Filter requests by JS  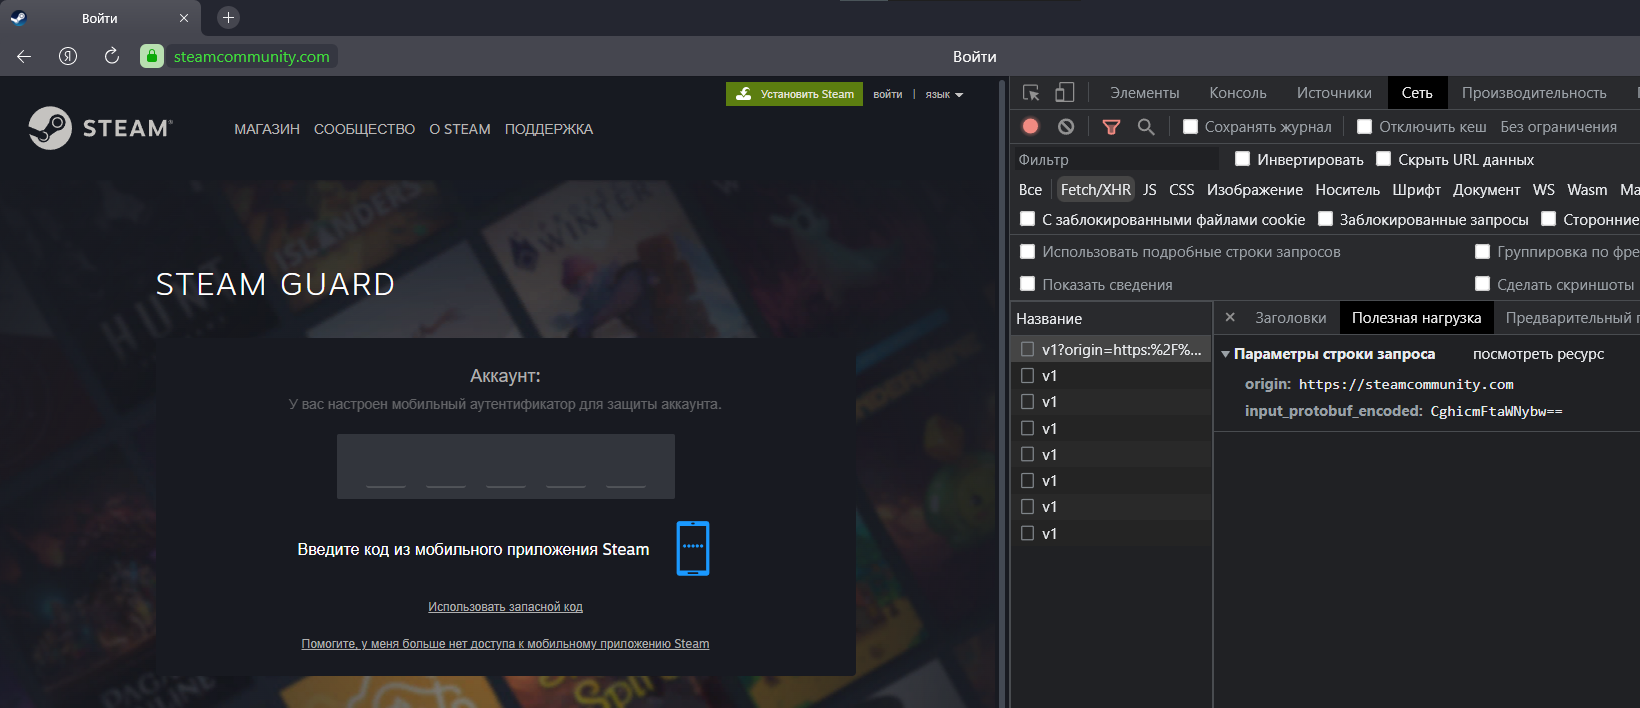tap(1150, 190)
